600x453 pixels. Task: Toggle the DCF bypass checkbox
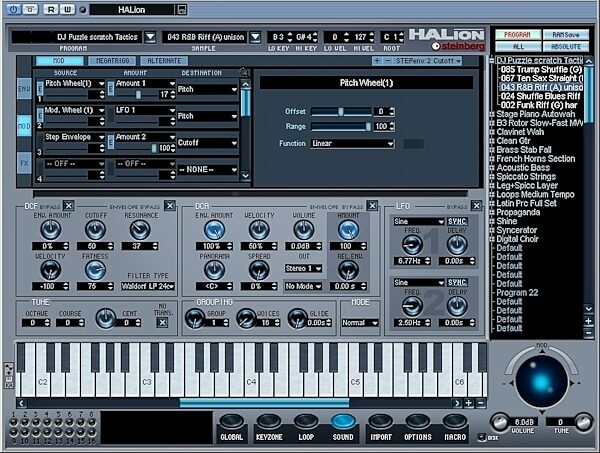[68, 206]
